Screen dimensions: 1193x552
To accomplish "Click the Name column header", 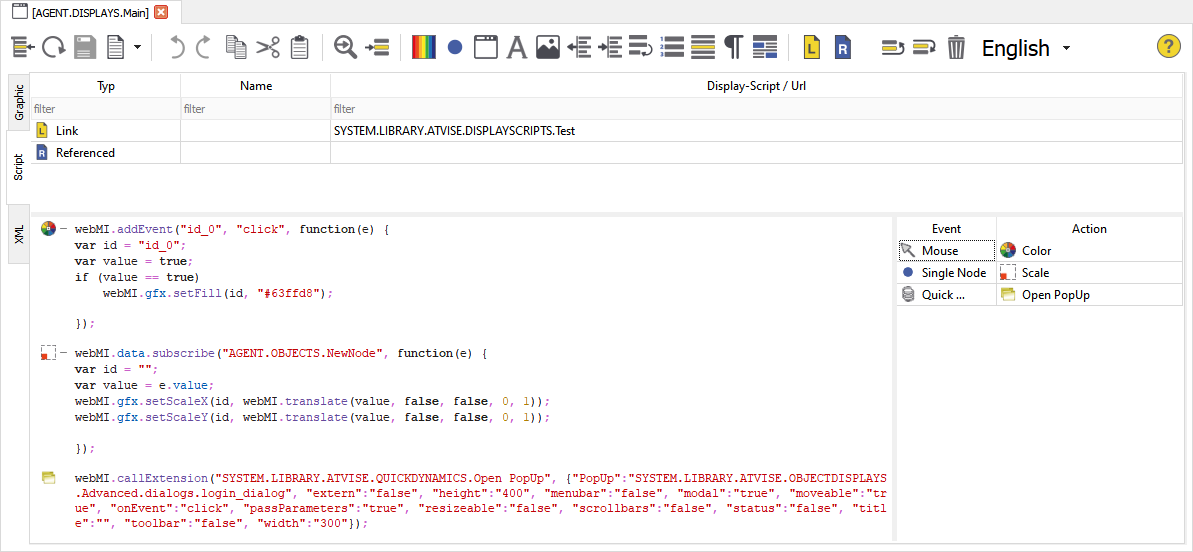I will (255, 86).
